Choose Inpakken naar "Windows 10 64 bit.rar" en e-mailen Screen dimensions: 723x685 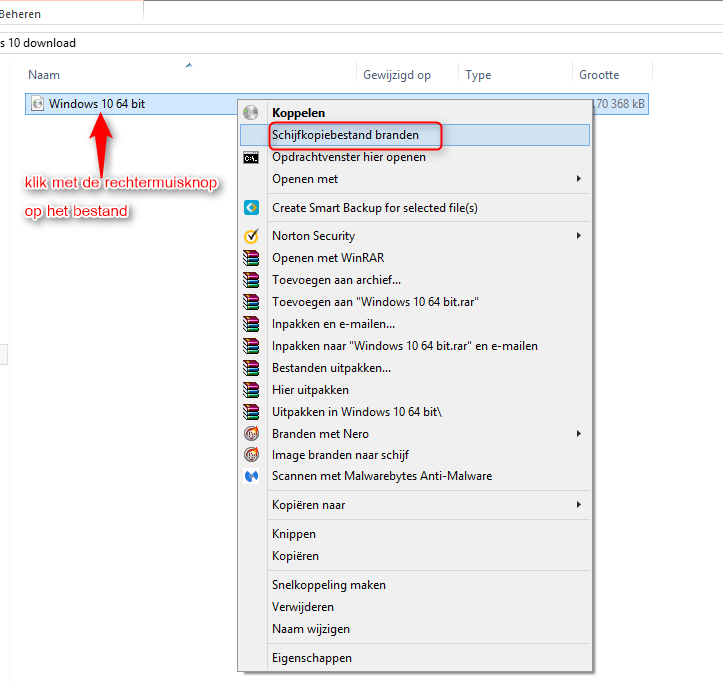click(415, 346)
